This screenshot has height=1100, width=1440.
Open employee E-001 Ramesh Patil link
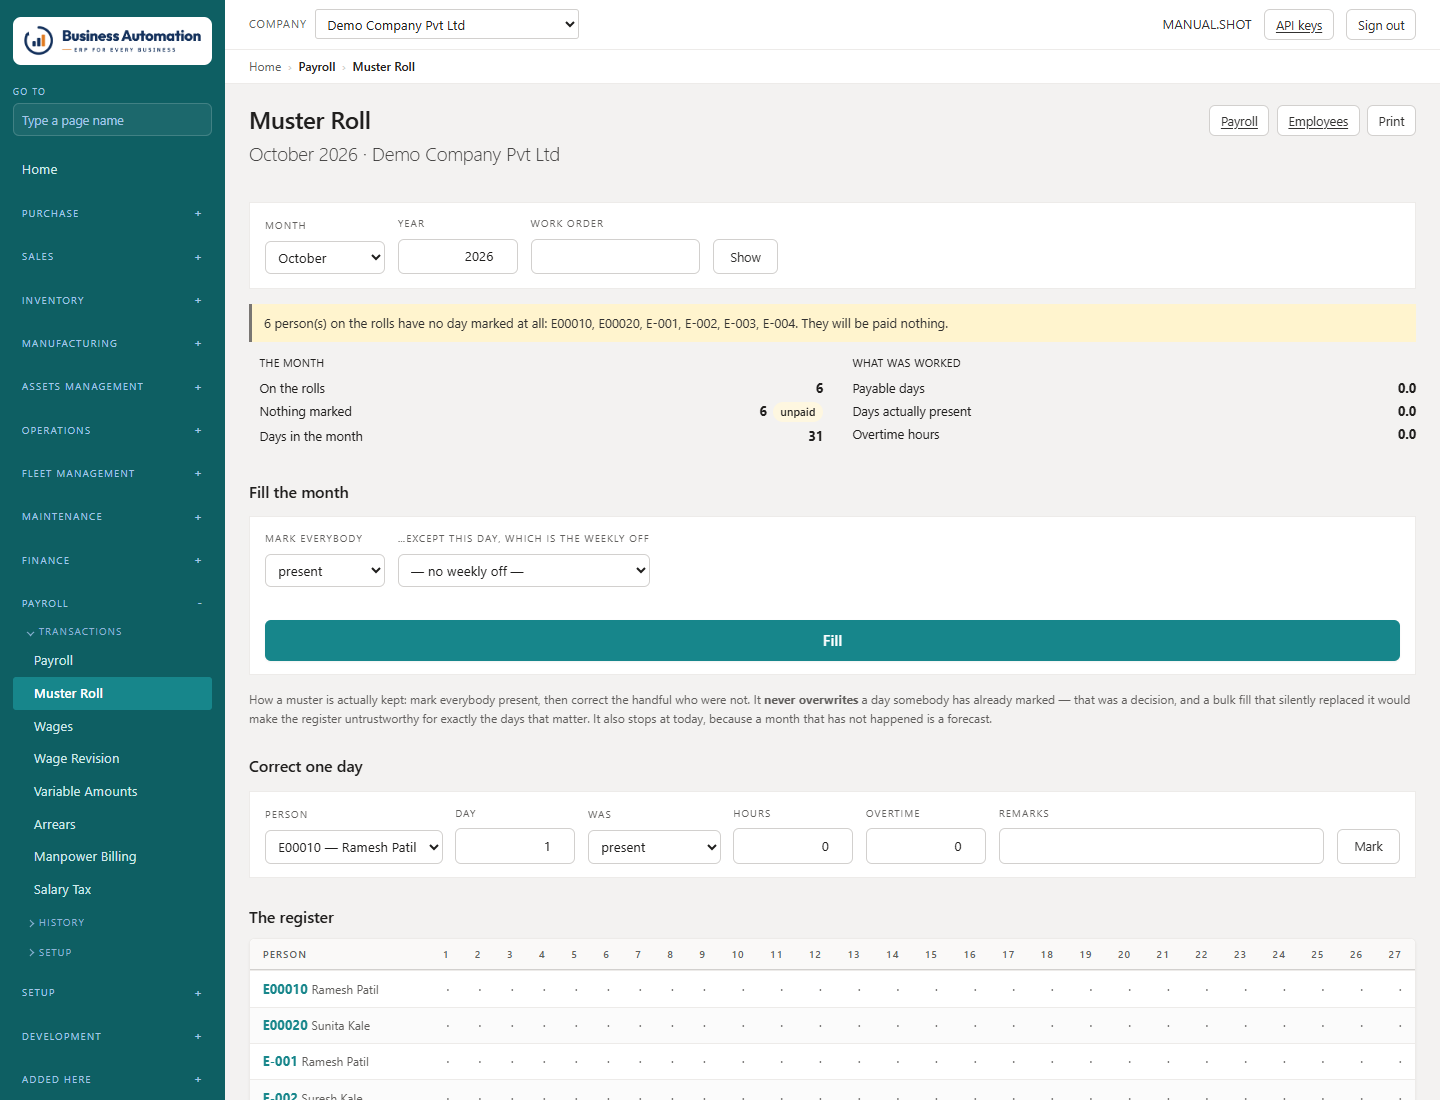(x=280, y=1061)
